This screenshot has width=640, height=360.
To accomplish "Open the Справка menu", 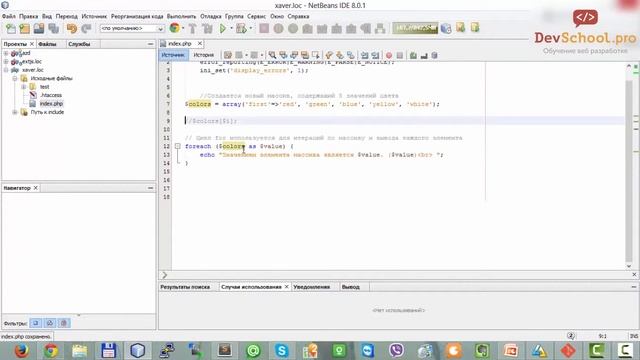I will pos(298,16).
